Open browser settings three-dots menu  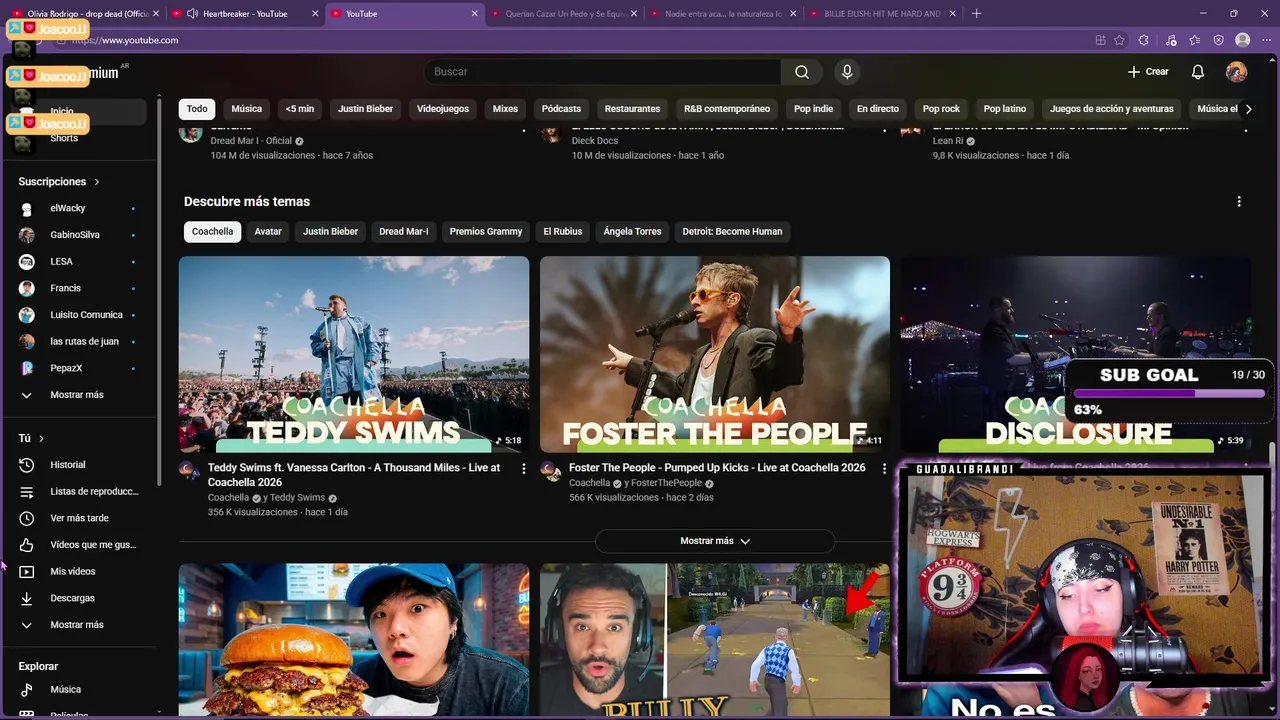click(1267, 40)
